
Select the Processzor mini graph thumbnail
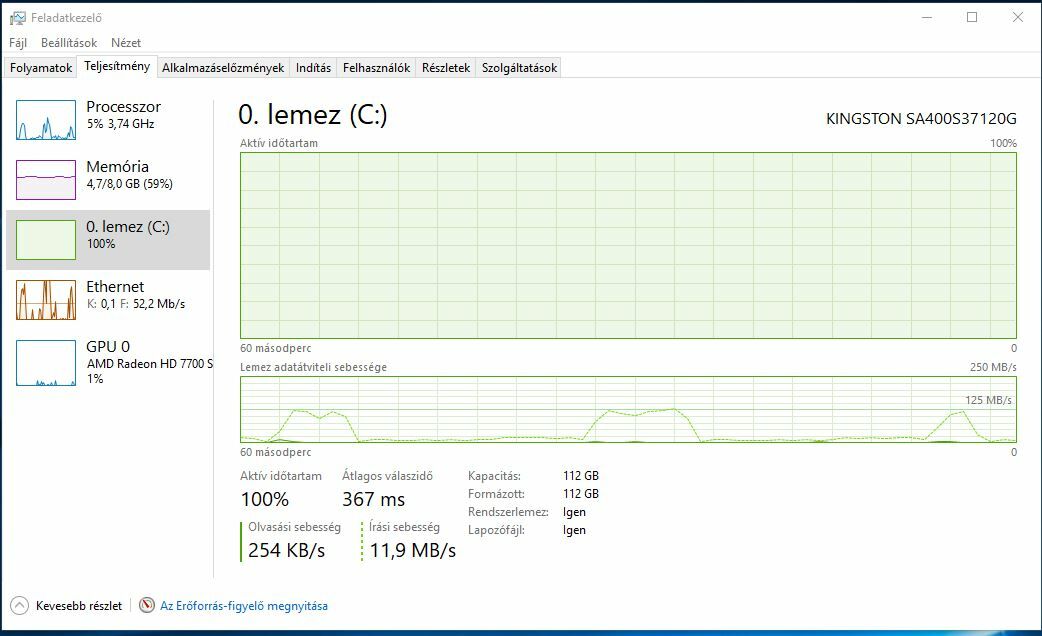click(x=46, y=120)
